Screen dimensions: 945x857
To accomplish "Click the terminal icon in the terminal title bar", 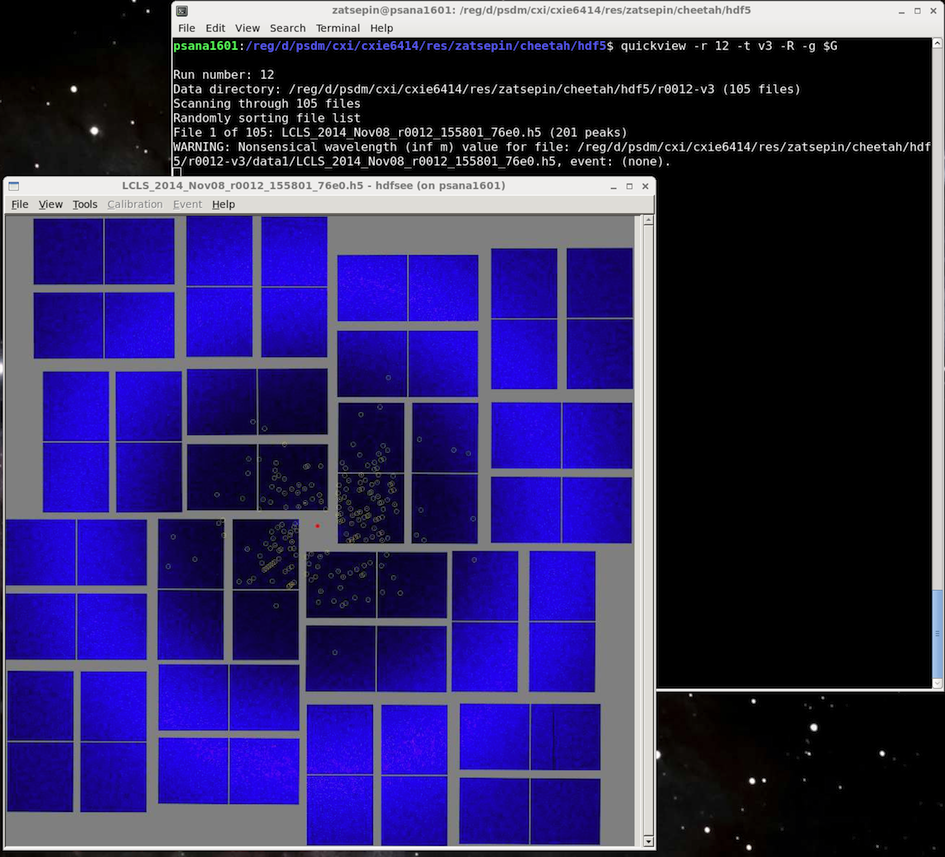I will [x=181, y=11].
